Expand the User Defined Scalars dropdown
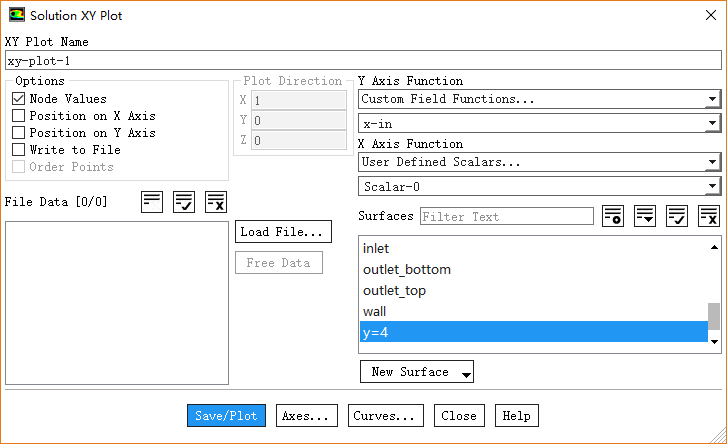The image size is (727, 444). pyautogui.click(x=539, y=162)
